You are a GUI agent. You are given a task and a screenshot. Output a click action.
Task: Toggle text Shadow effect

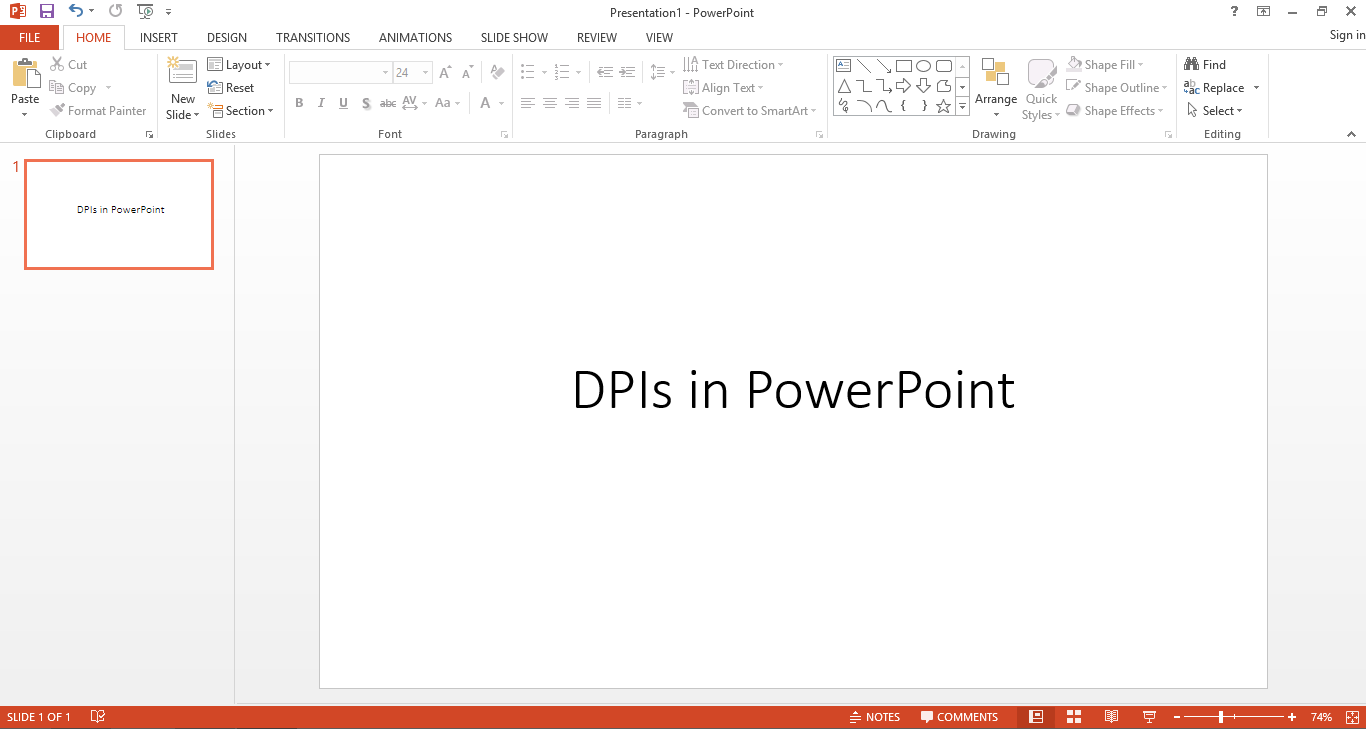(x=366, y=103)
